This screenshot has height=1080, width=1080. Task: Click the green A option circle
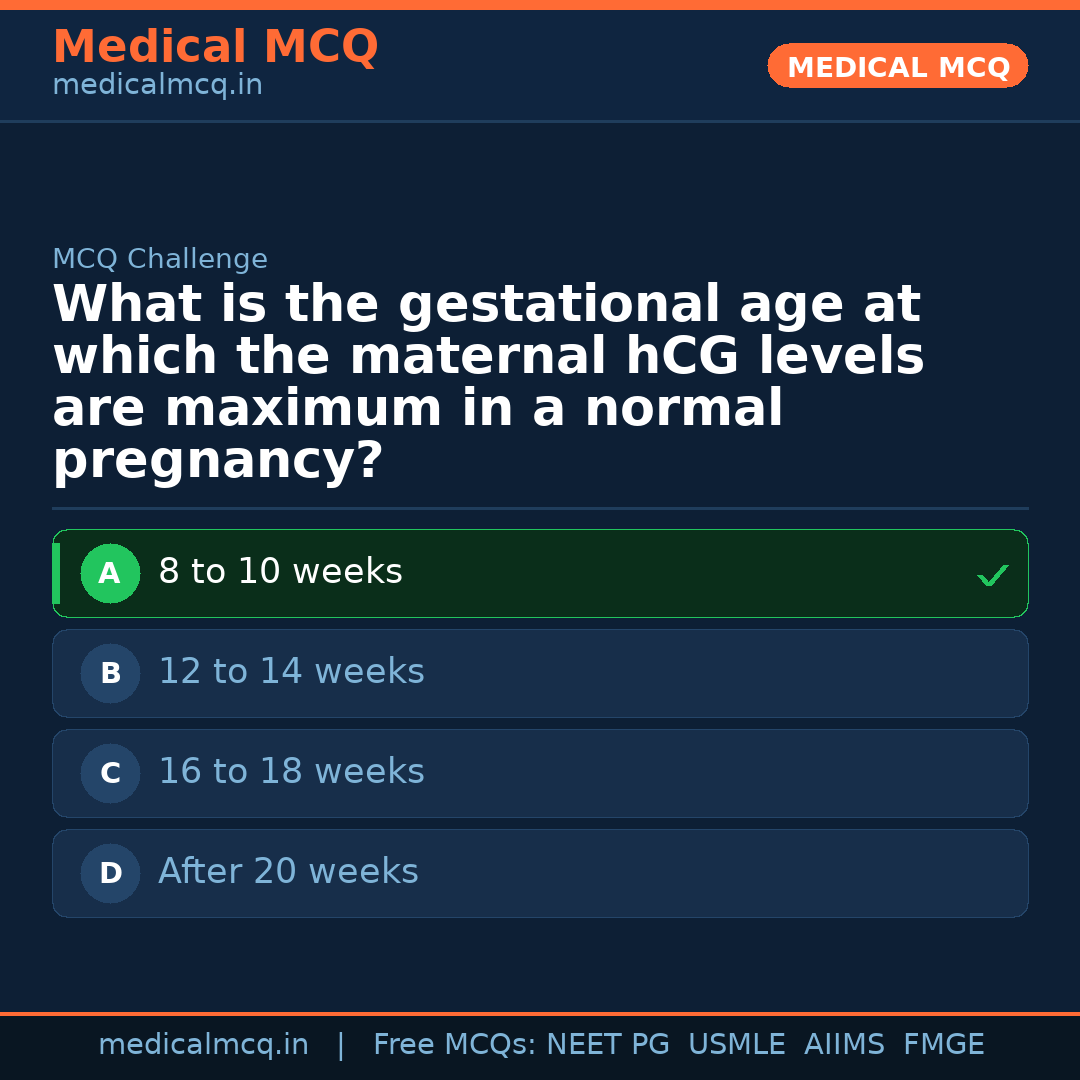click(110, 574)
